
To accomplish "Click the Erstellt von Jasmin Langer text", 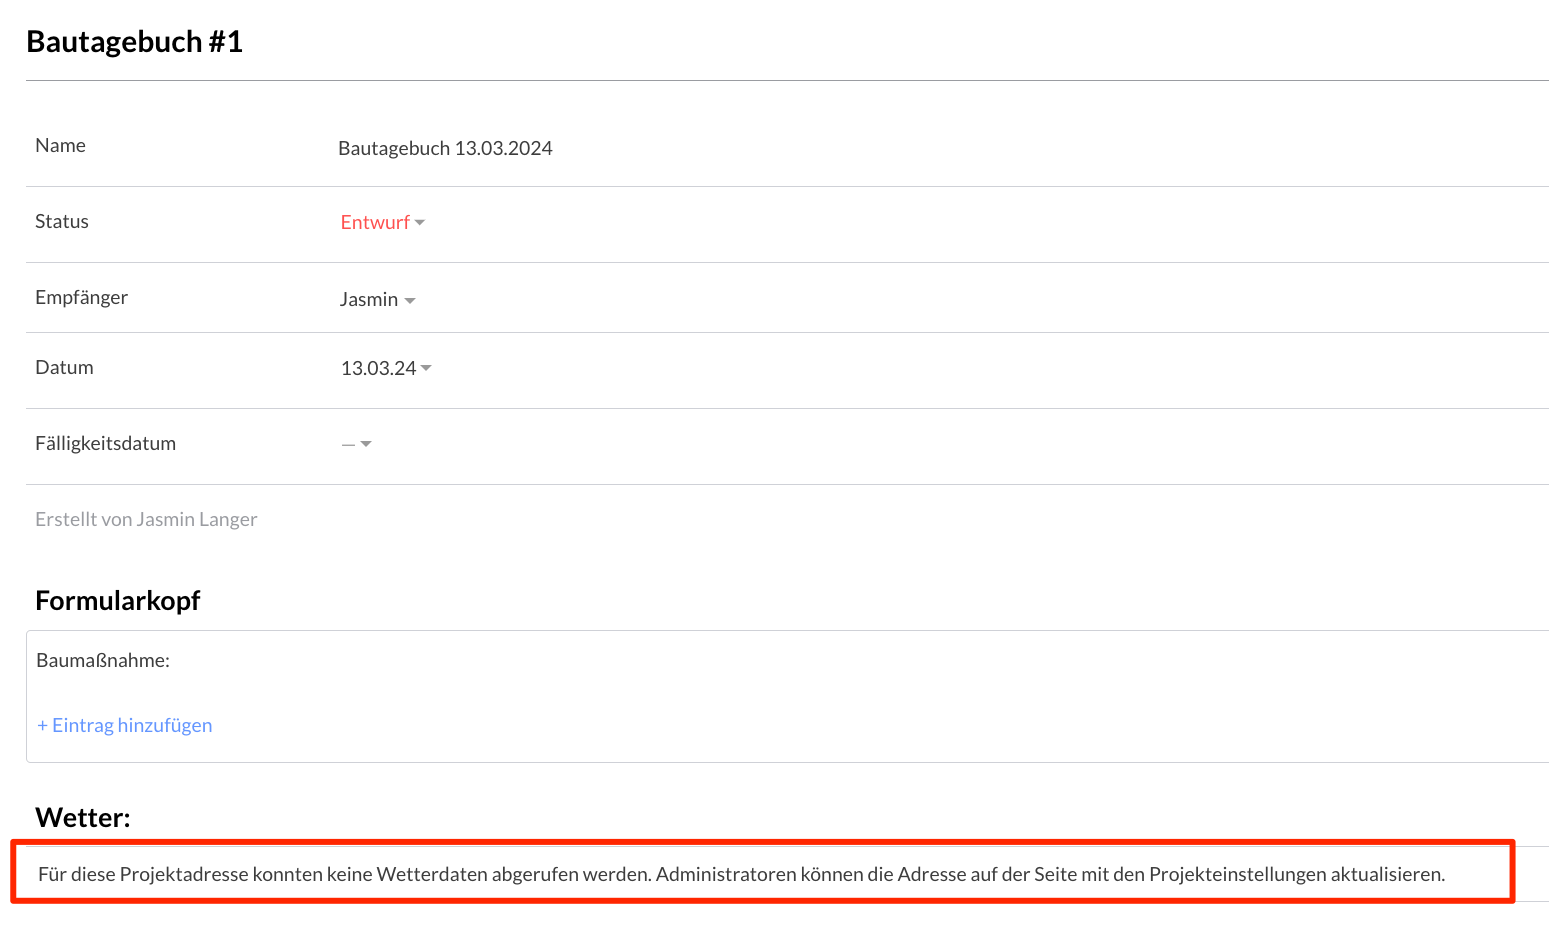I will pyautogui.click(x=146, y=520).
